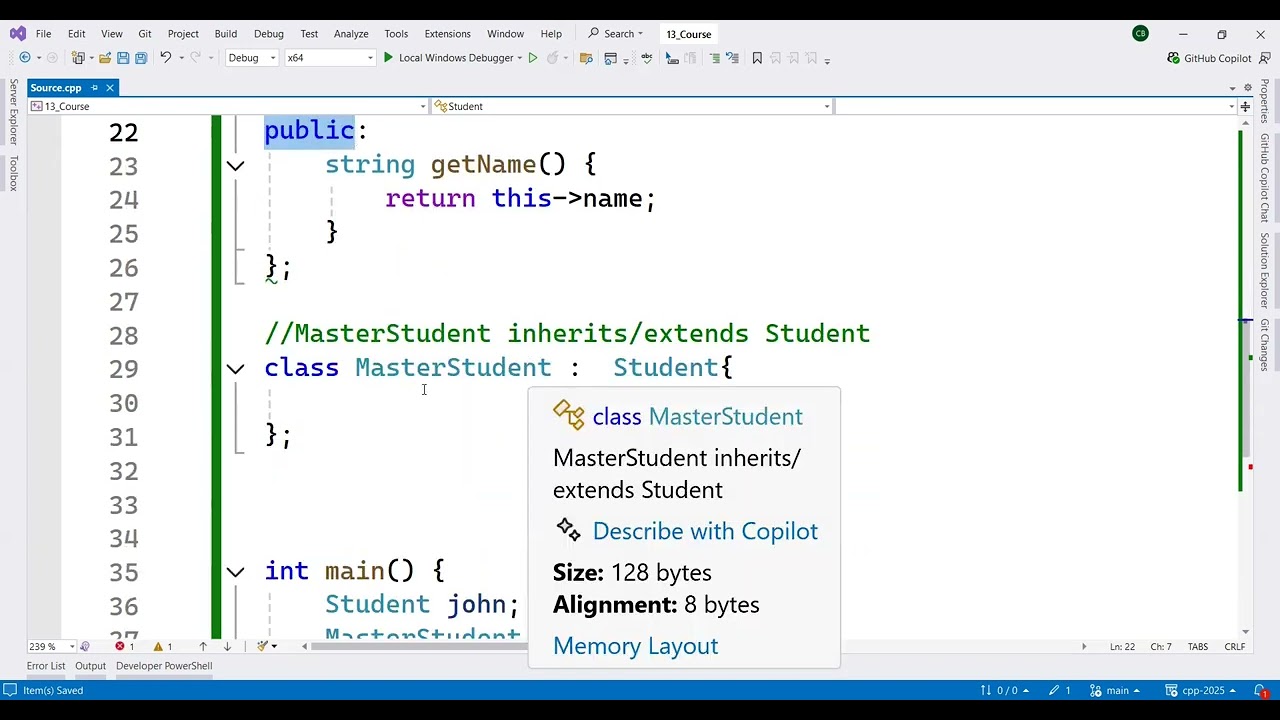Open the Git Changes side panel
Image resolution: width=1280 pixels, height=720 pixels.
pyautogui.click(x=1265, y=345)
